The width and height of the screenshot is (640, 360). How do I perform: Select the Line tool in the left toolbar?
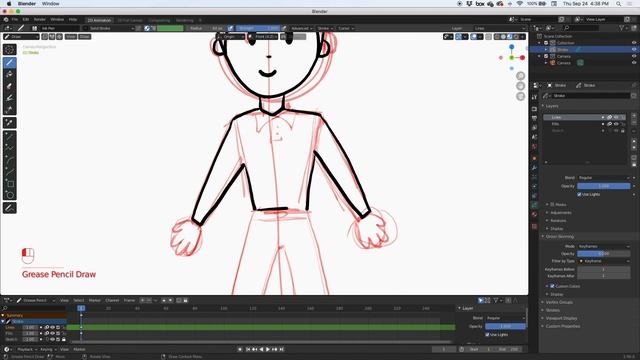click(x=9, y=136)
